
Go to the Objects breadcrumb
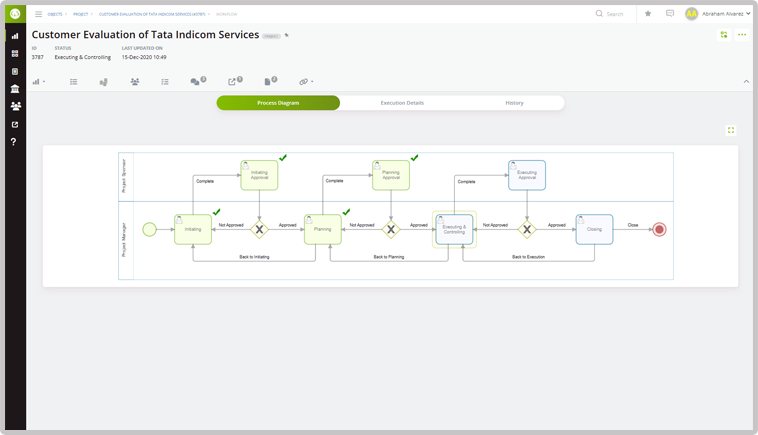[x=55, y=14]
